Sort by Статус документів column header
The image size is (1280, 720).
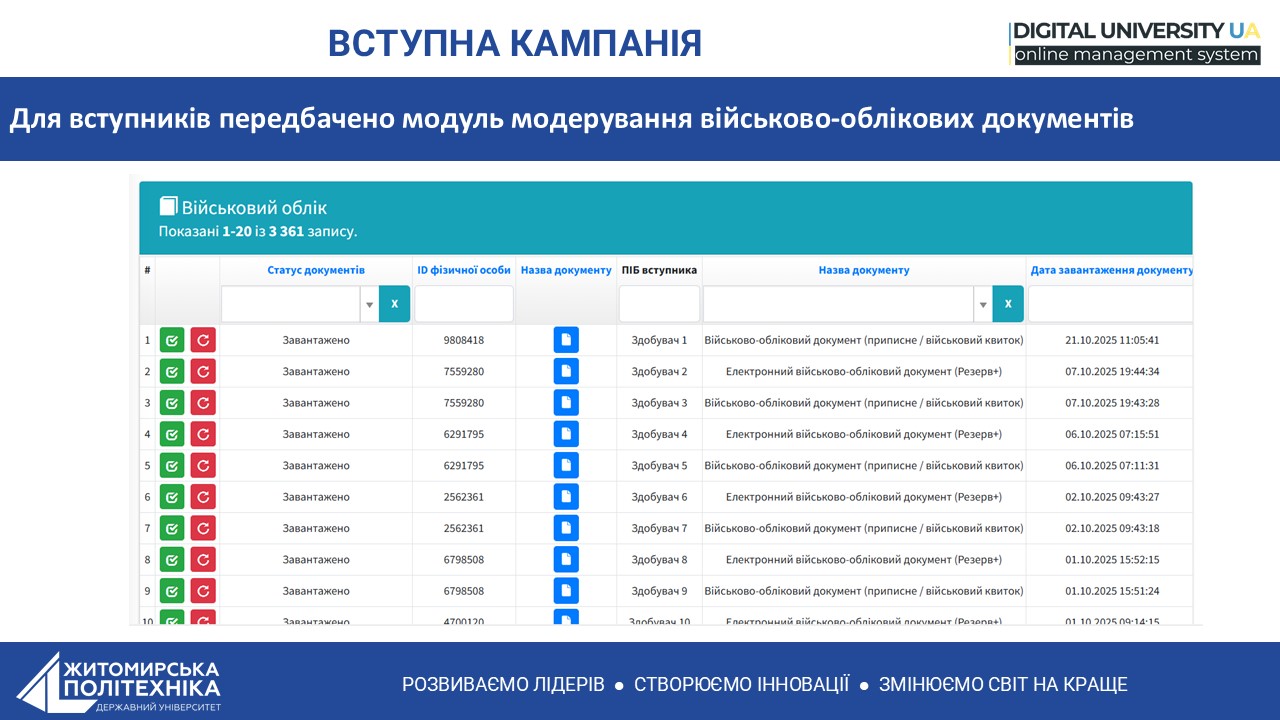(x=316, y=270)
